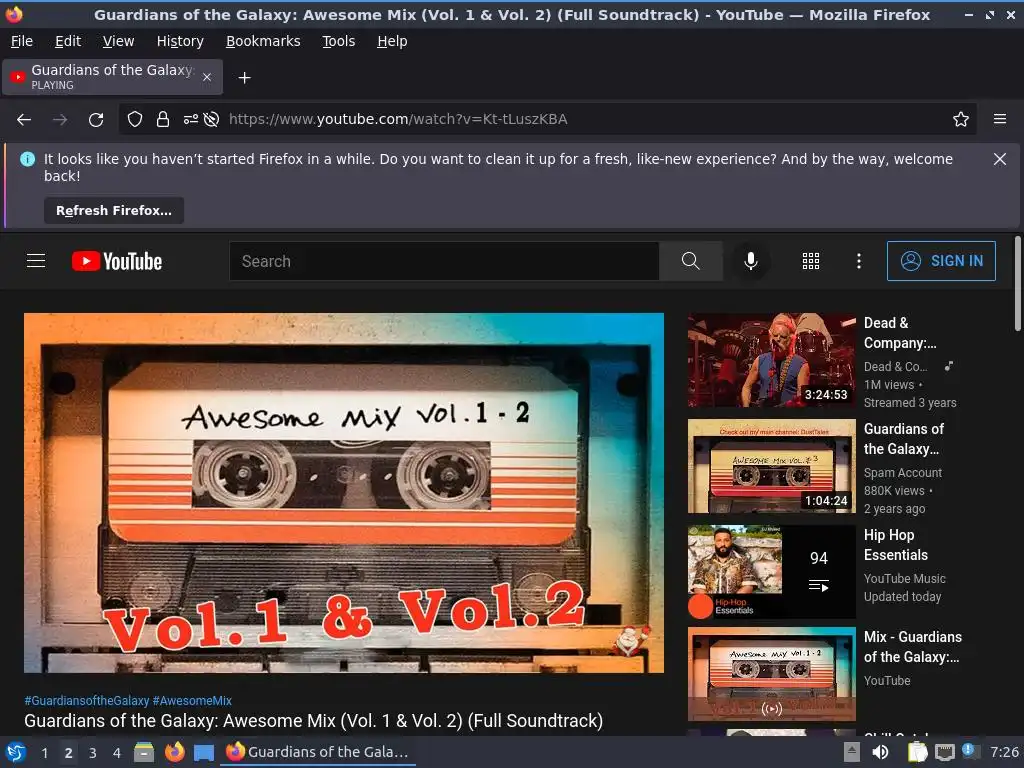Focus the YouTube Search input field
1024x768 pixels.
click(x=444, y=261)
